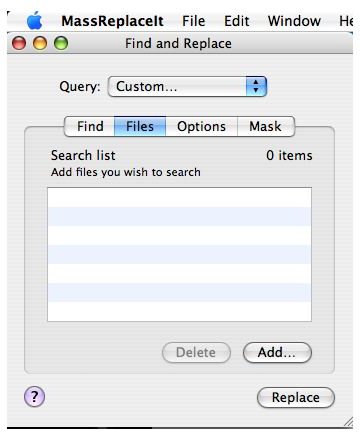Screen dimensions: 361x432
Task: Click the Add... button
Action: tap(277, 352)
